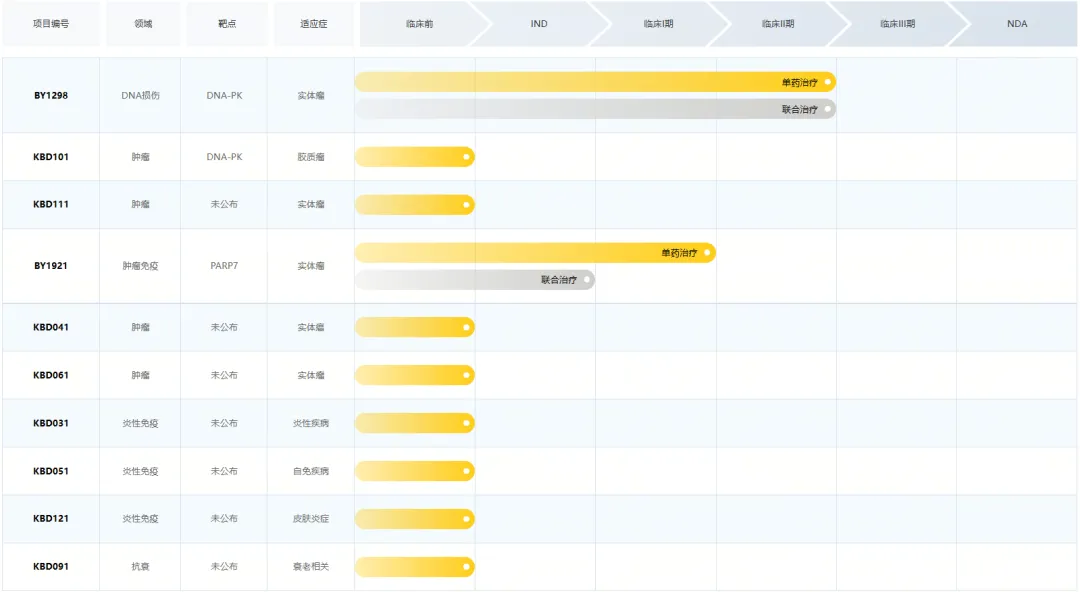The image size is (1080, 592).
Task: Click the end dot of BY1921's 单药治疗 bar
Action: tap(707, 253)
